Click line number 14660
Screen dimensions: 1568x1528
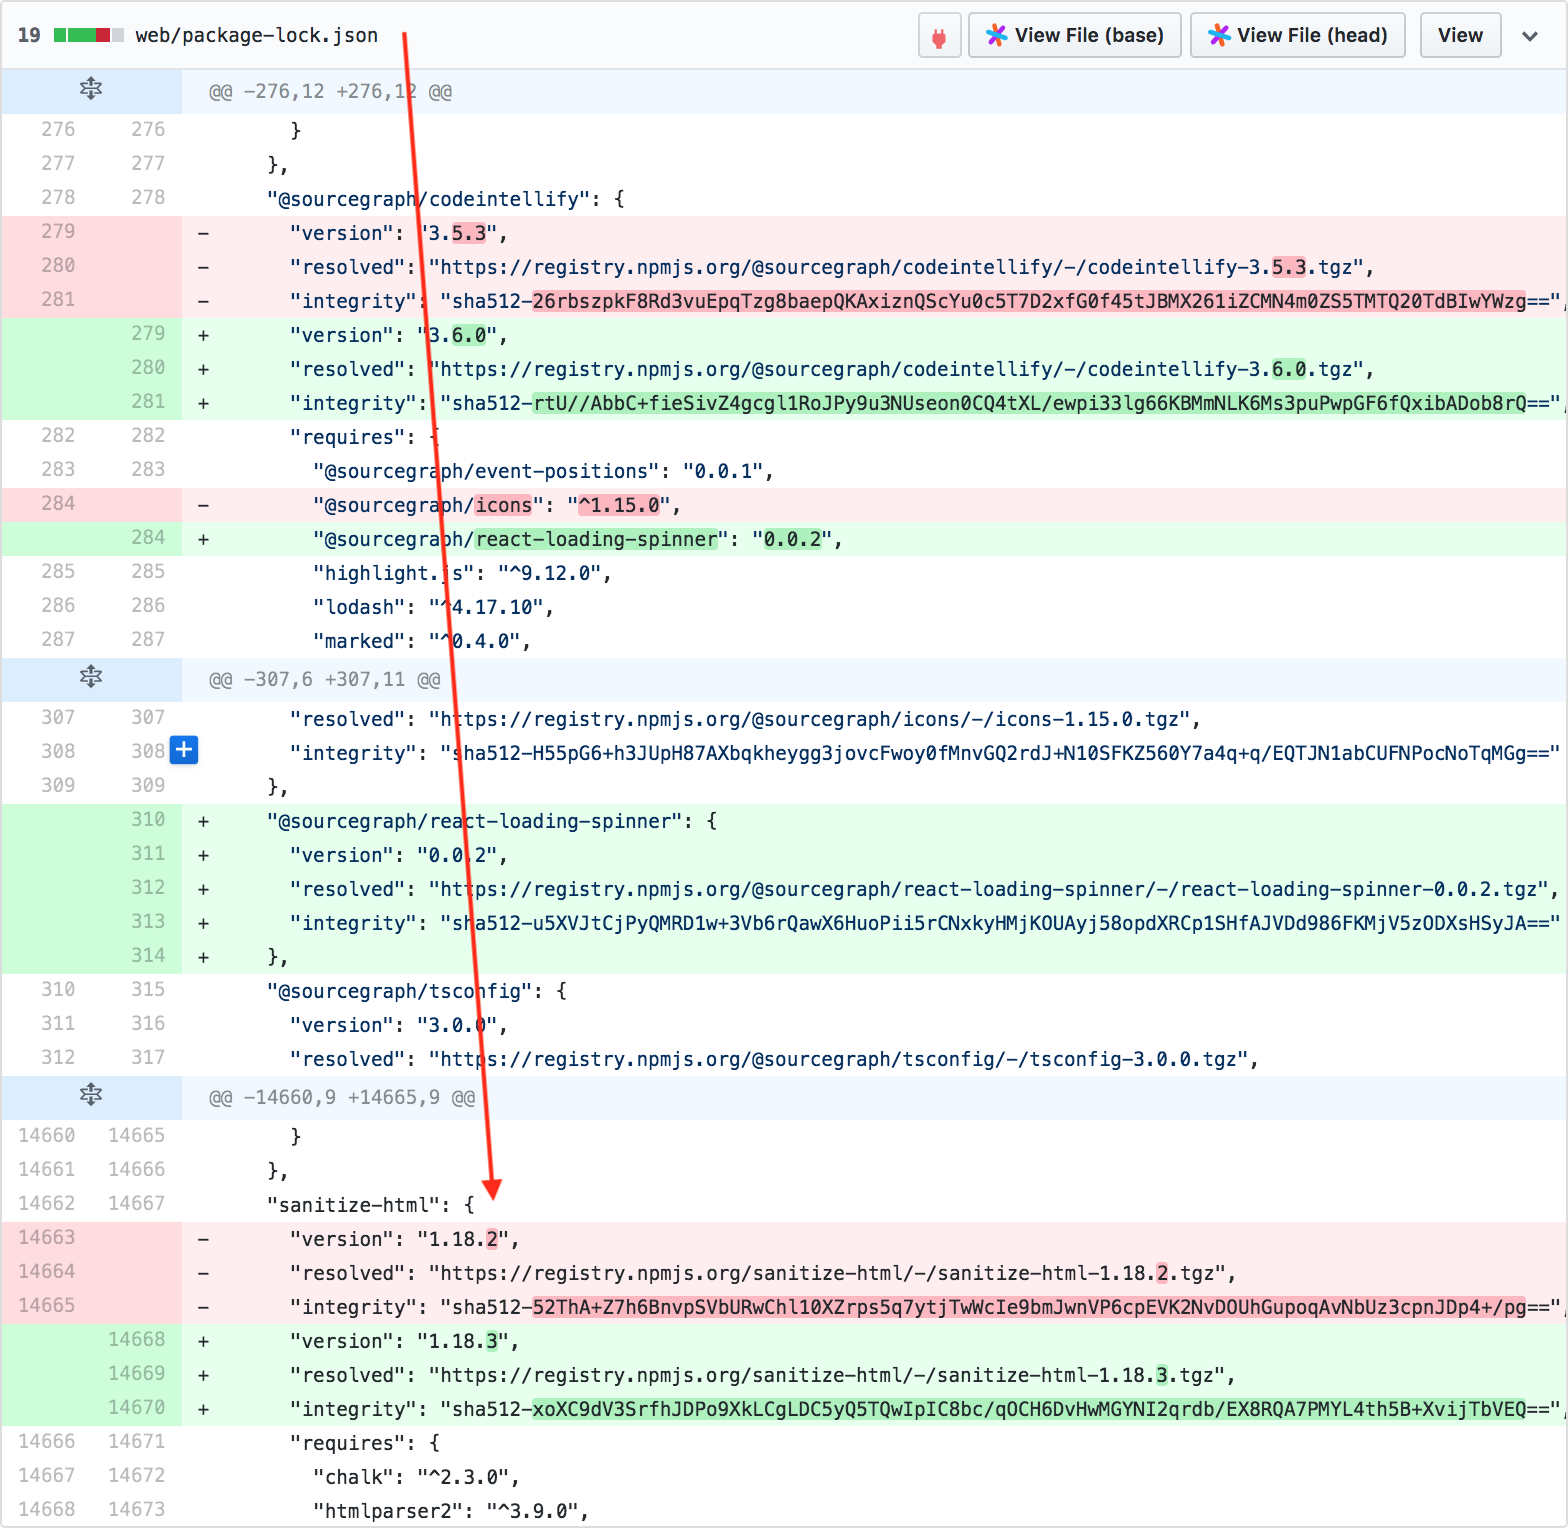coord(47,1135)
